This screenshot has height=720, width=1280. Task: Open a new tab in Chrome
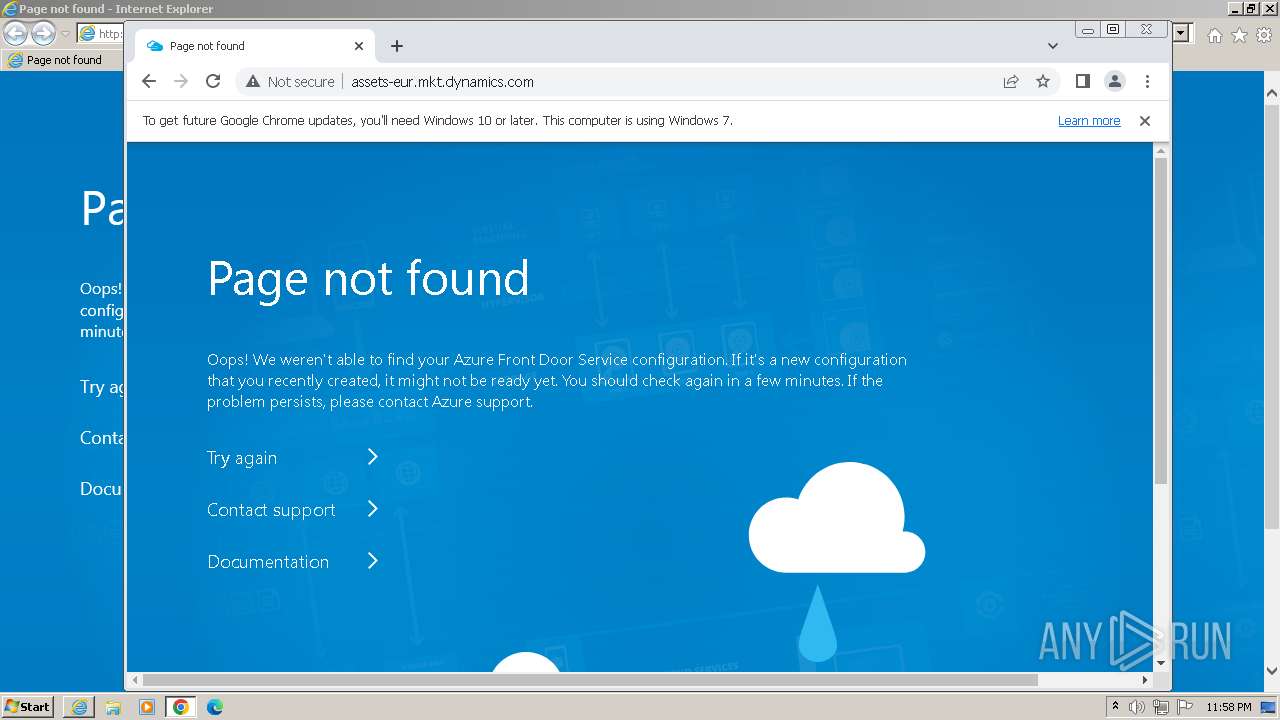pyautogui.click(x=397, y=46)
